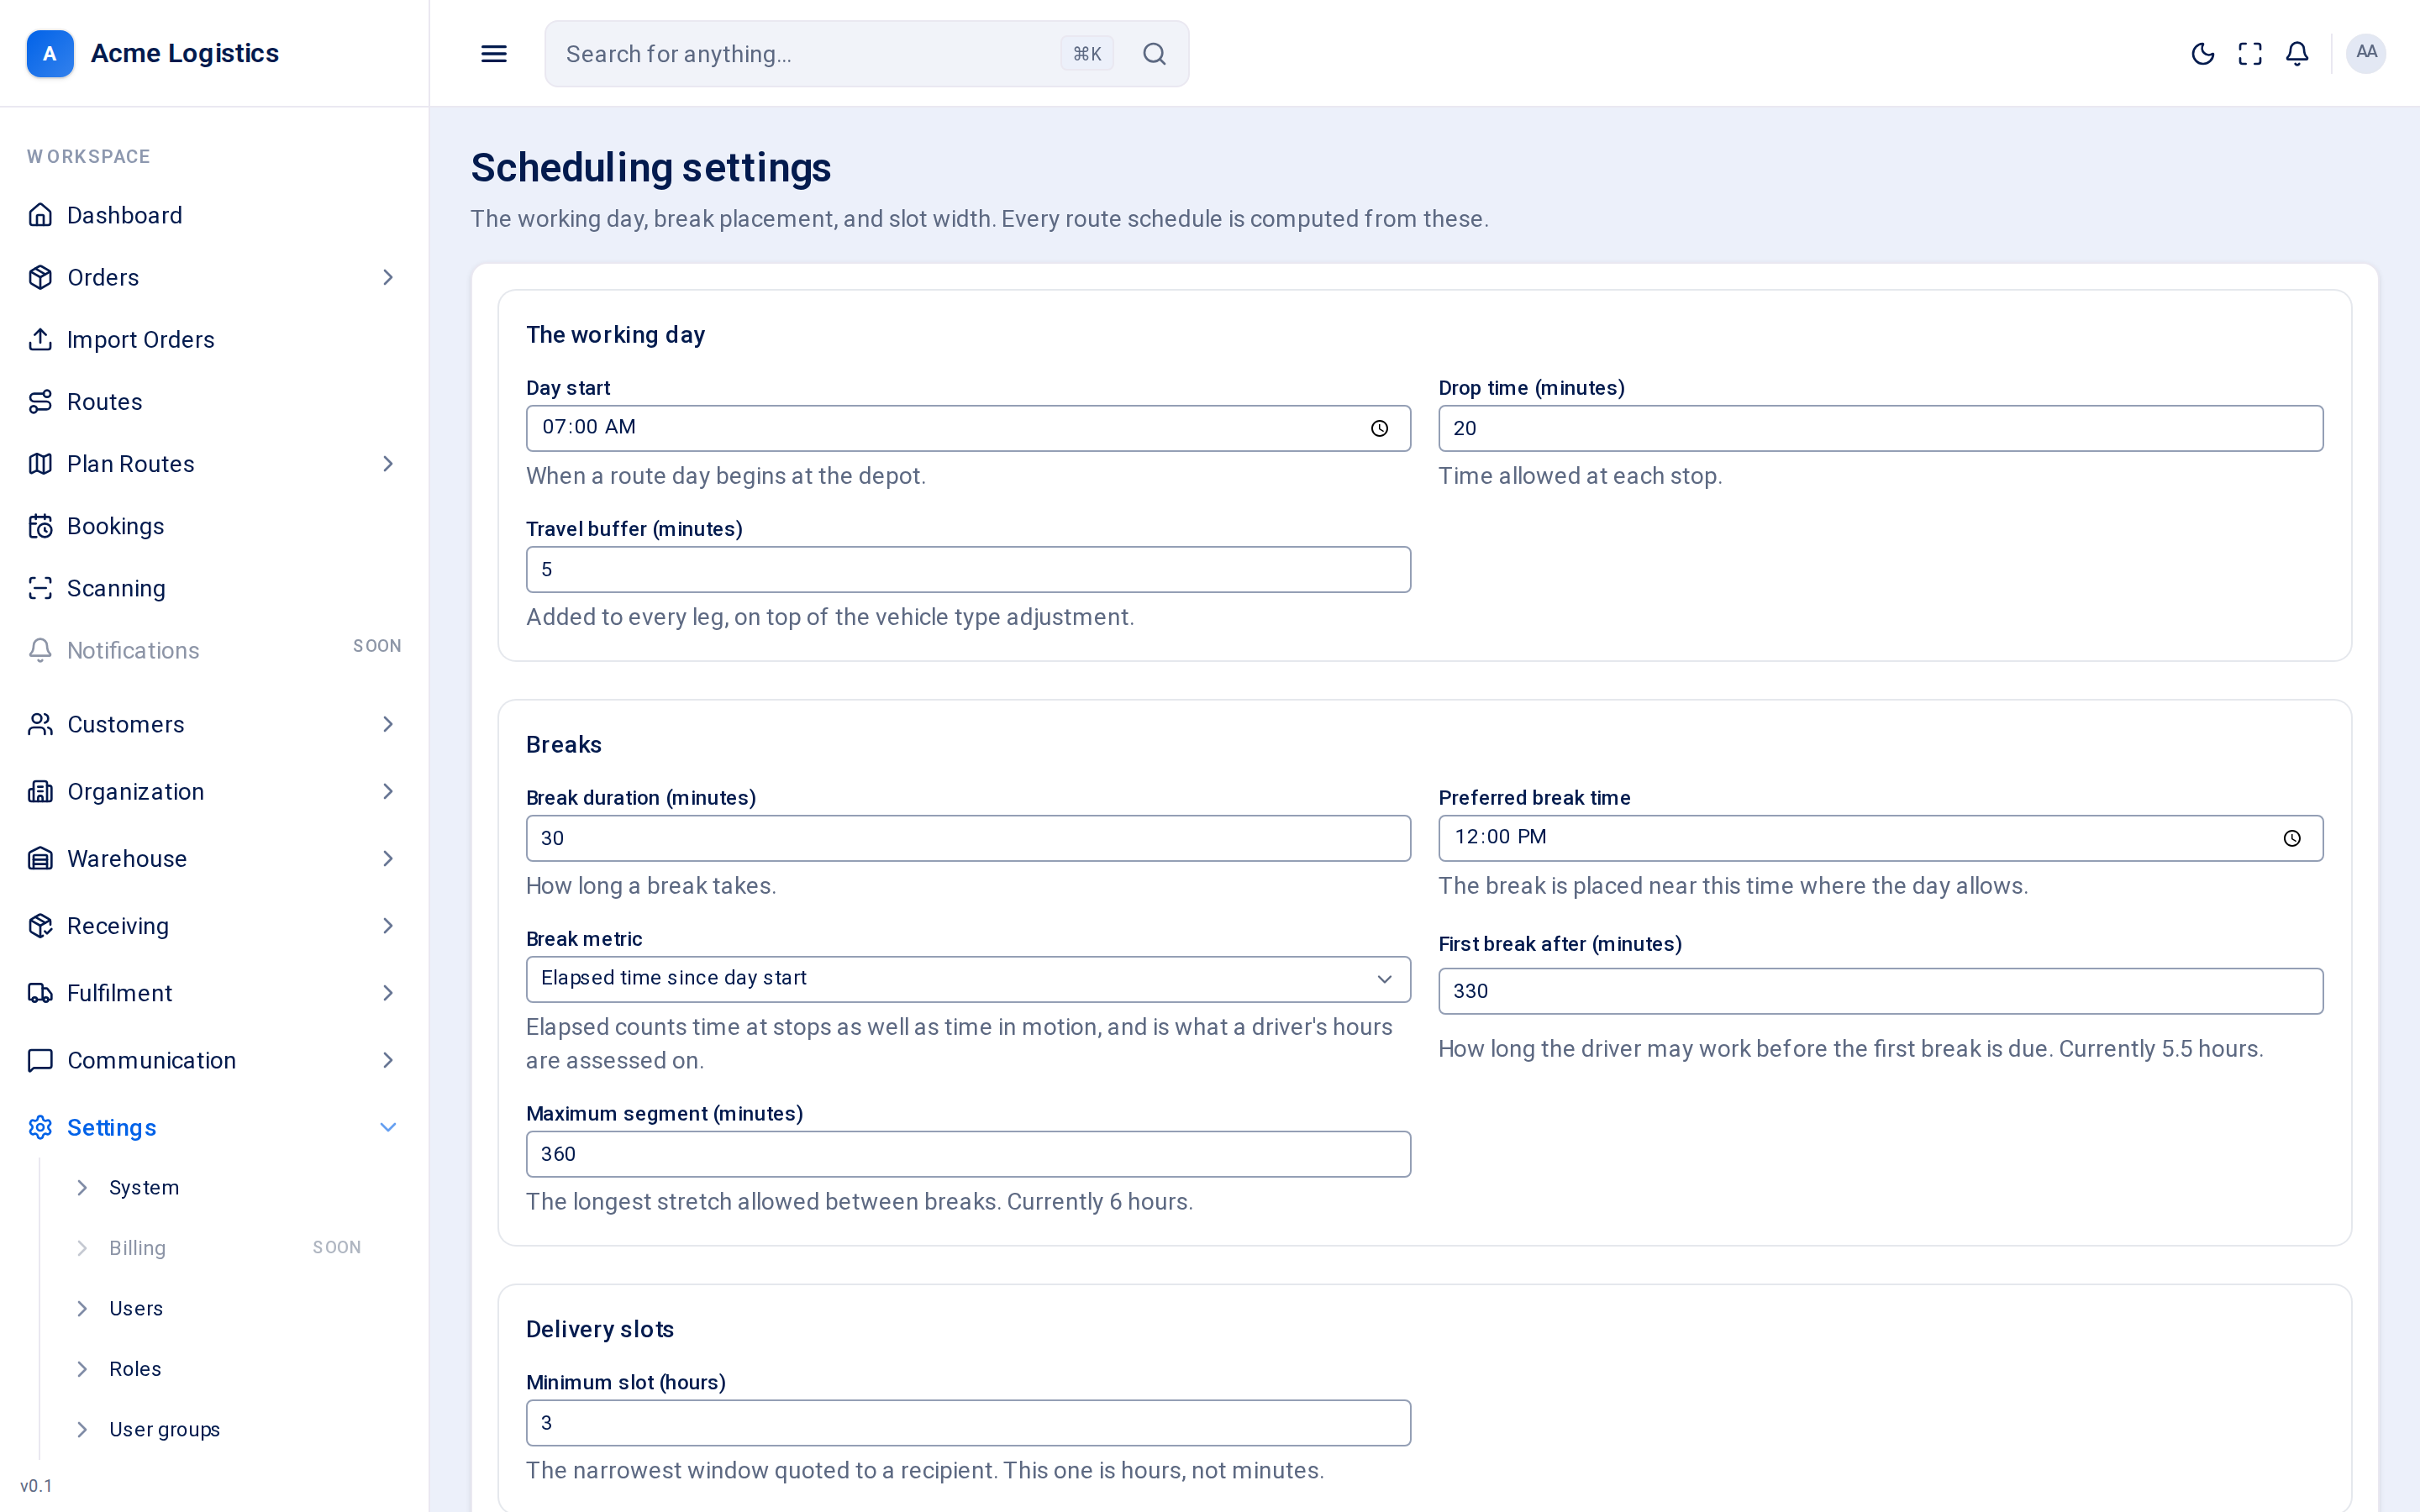Open the notifications bell in header
The width and height of the screenshot is (2420, 1512).
click(2297, 54)
